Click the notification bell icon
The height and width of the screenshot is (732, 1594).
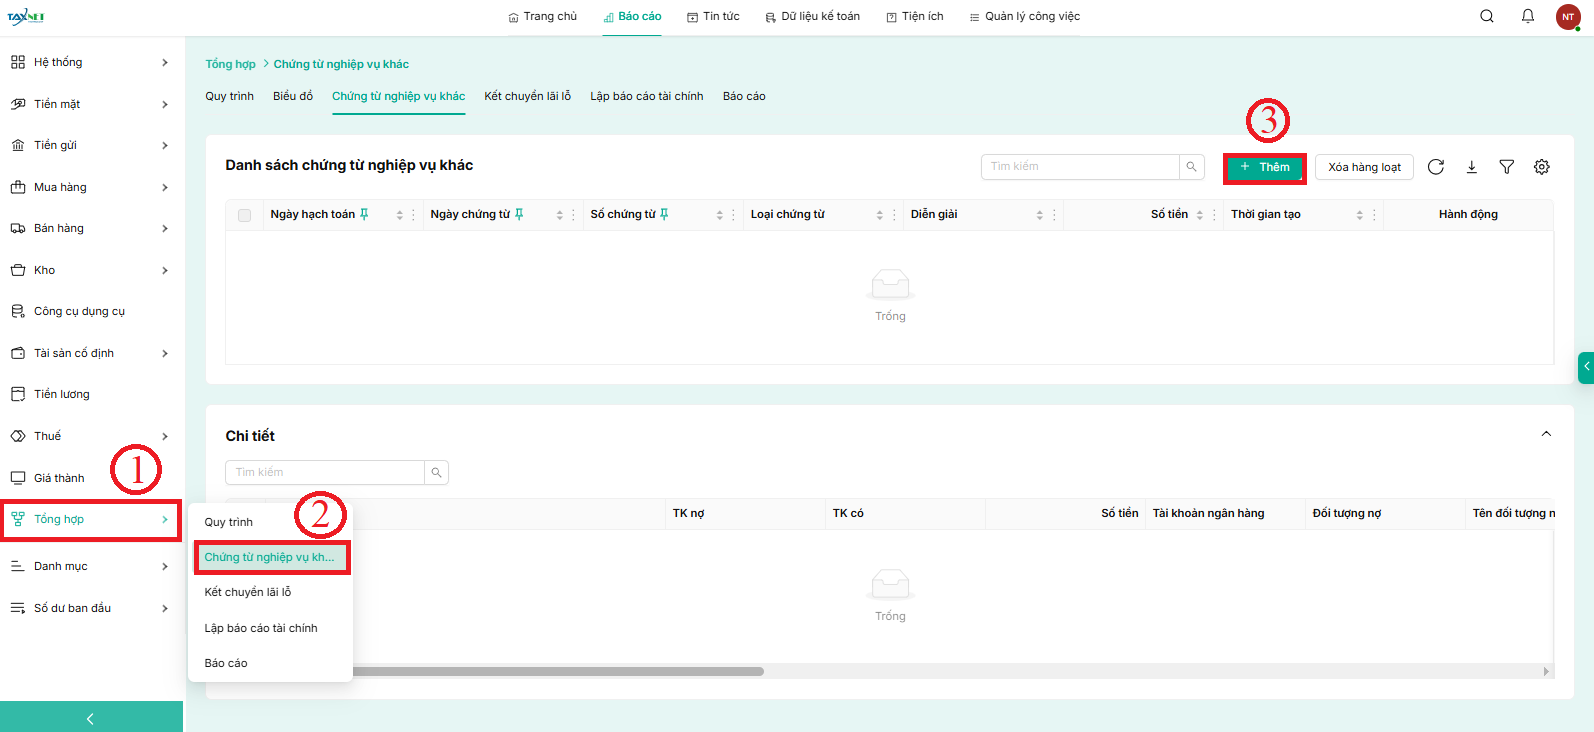(x=1528, y=16)
